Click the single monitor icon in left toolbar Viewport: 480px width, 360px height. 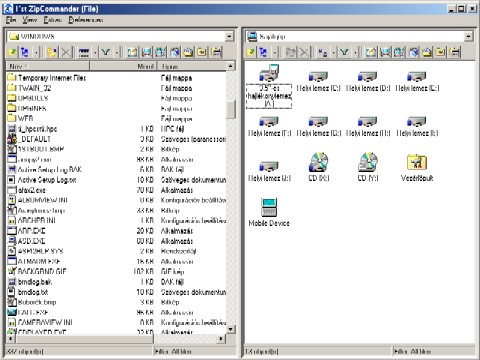click(147, 52)
